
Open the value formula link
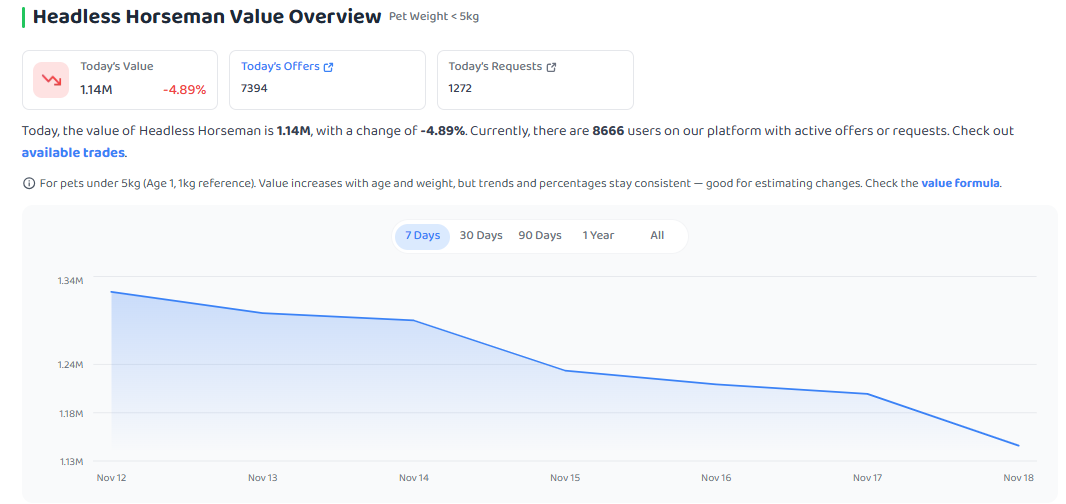coord(960,183)
